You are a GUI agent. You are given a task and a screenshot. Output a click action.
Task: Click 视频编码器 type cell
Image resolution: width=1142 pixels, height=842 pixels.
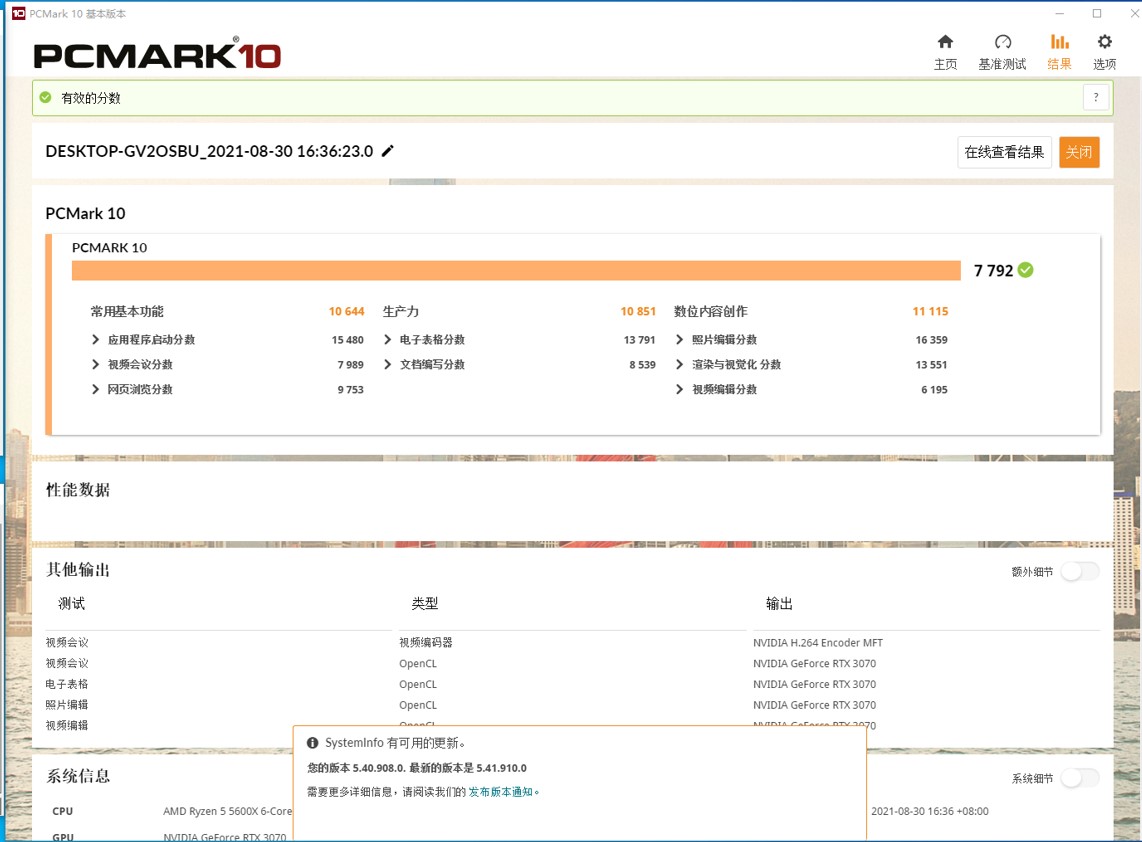pyautogui.click(x=425, y=642)
